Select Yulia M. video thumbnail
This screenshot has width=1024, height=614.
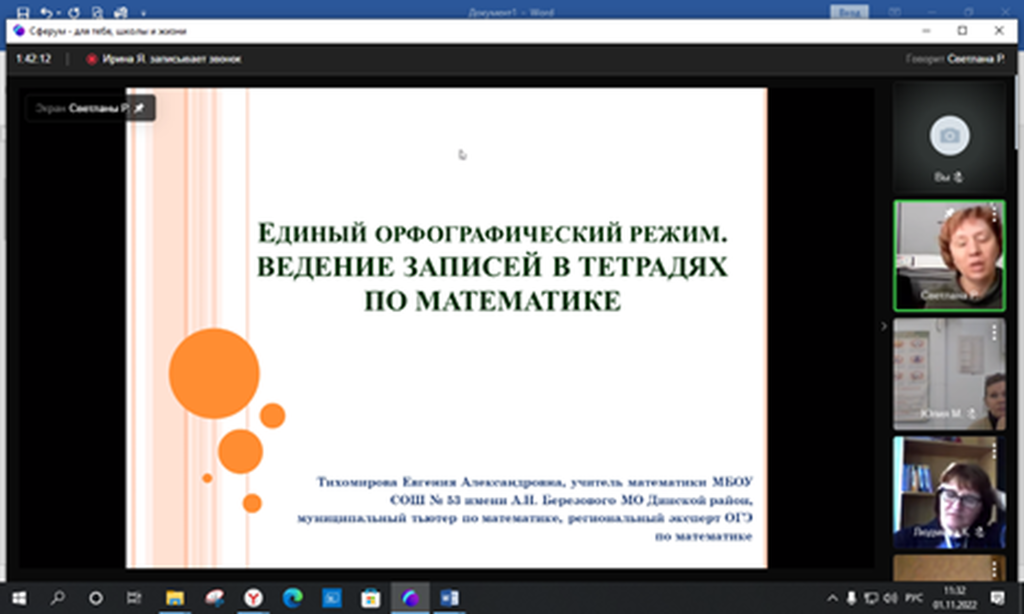coord(949,374)
